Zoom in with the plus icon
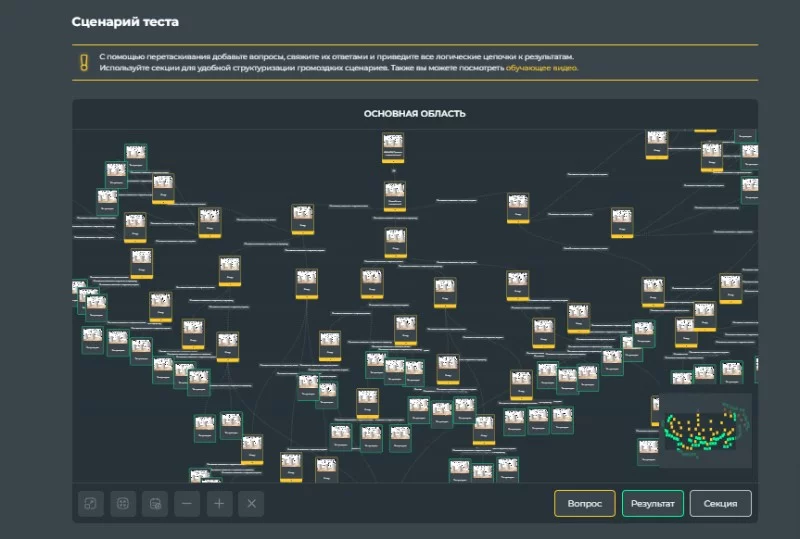 (x=219, y=504)
